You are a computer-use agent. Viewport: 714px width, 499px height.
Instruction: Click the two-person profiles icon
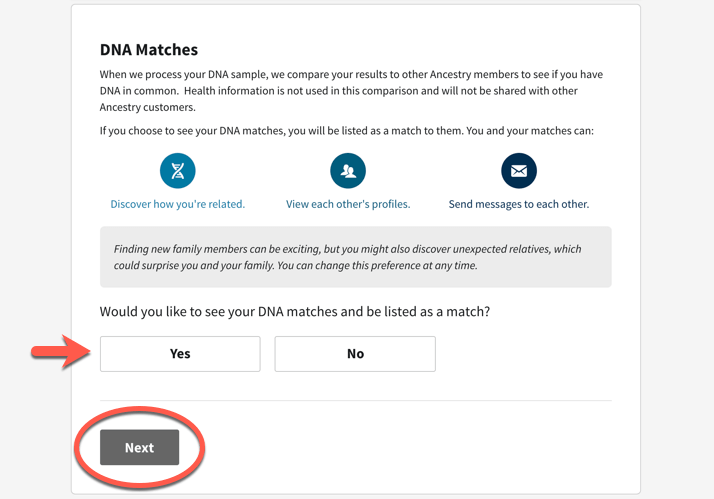[348, 171]
